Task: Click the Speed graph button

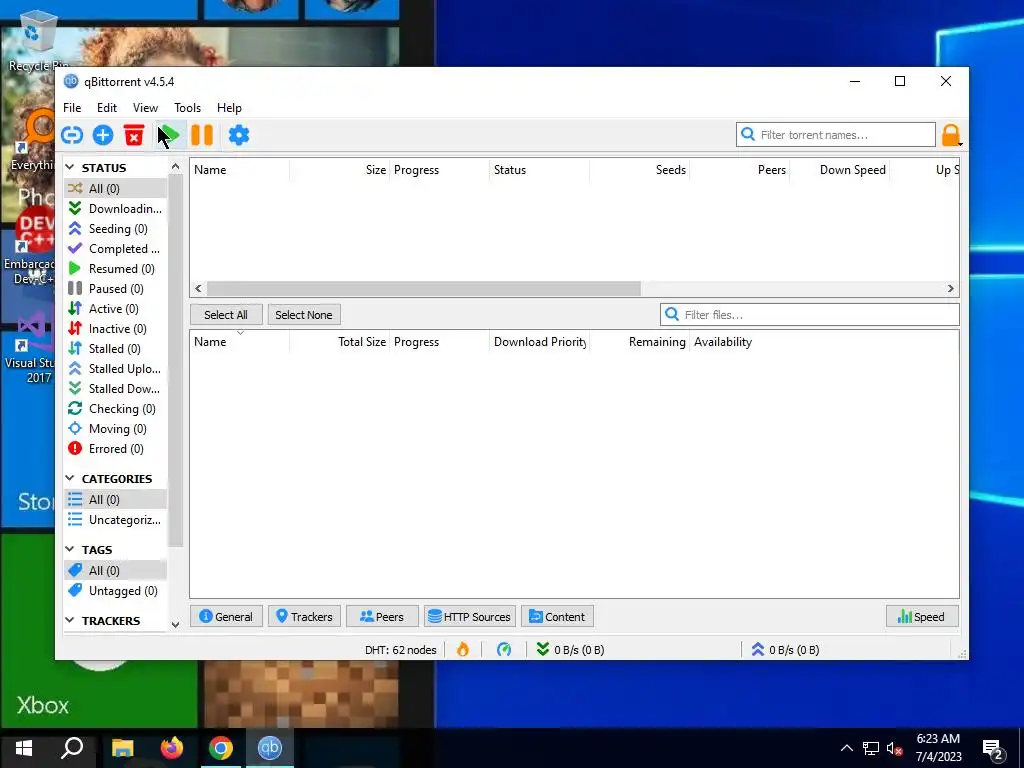Action: [x=922, y=616]
